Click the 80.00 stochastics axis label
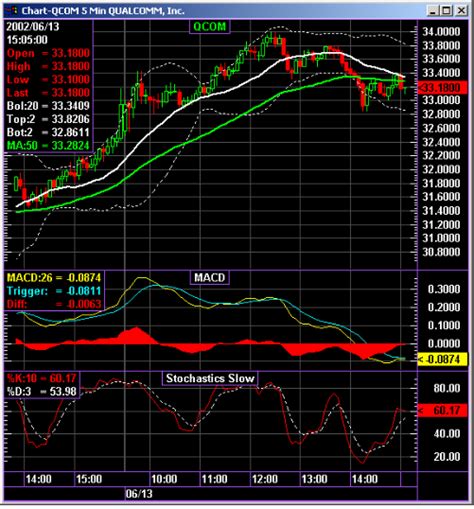Screen dimensions: 474x509 (x=447, y=388)
